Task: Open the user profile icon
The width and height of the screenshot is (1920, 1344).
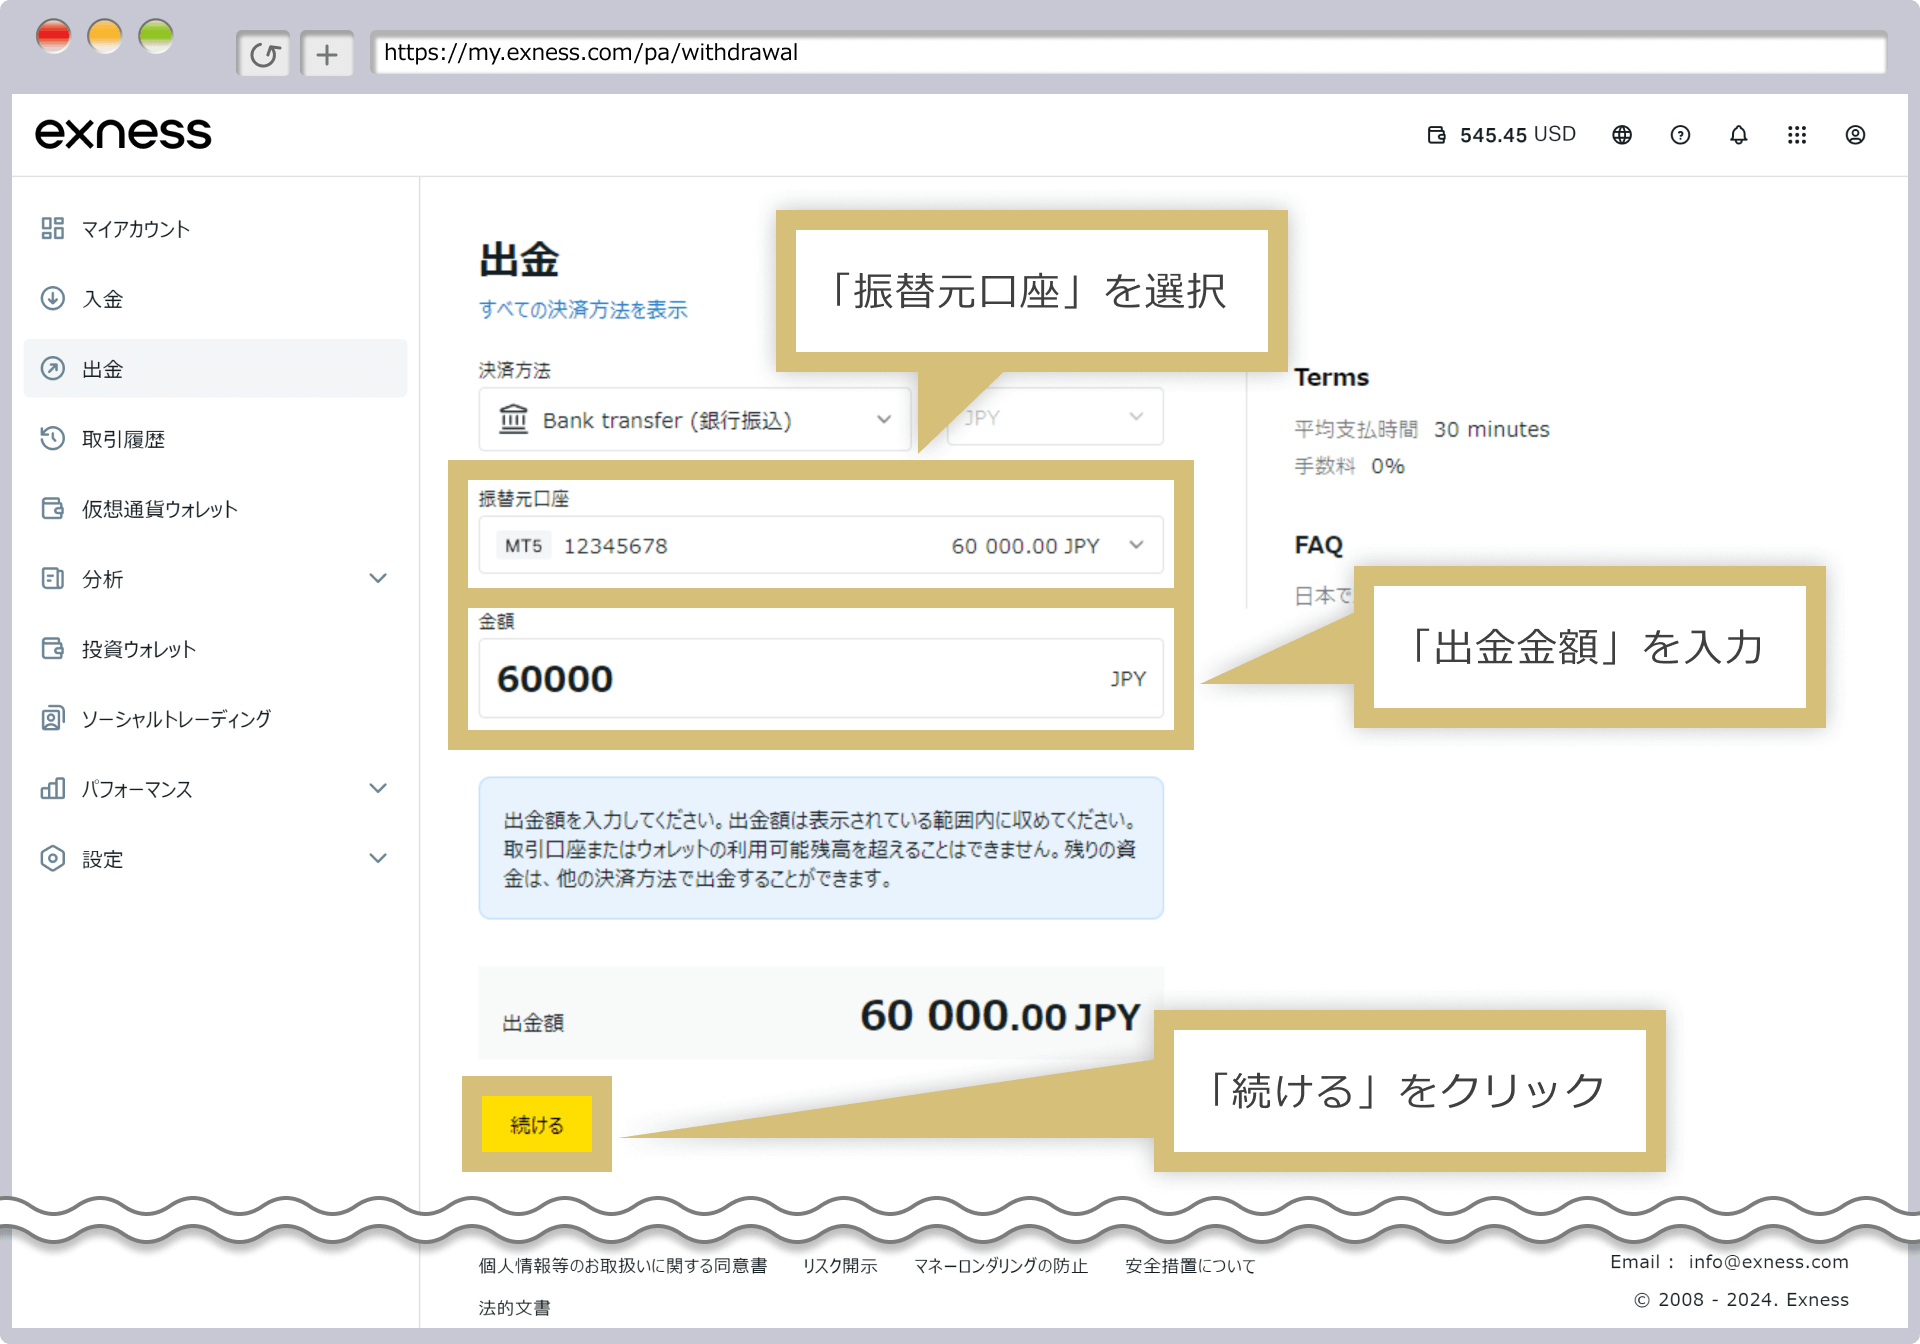Action: (x=1855, y=135)
